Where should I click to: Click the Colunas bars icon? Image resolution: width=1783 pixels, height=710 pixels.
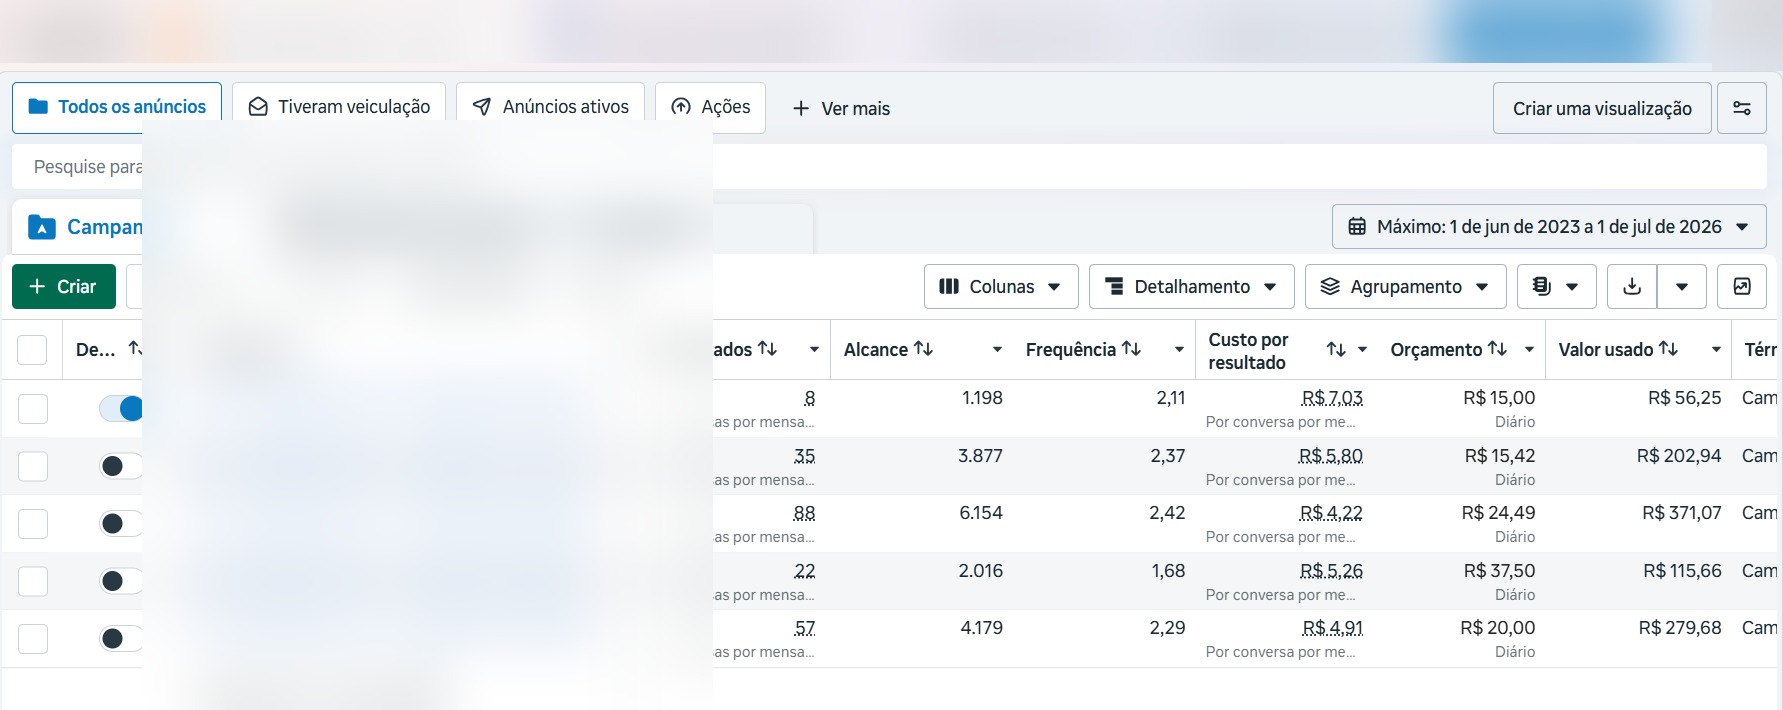(x=949, y=287)
